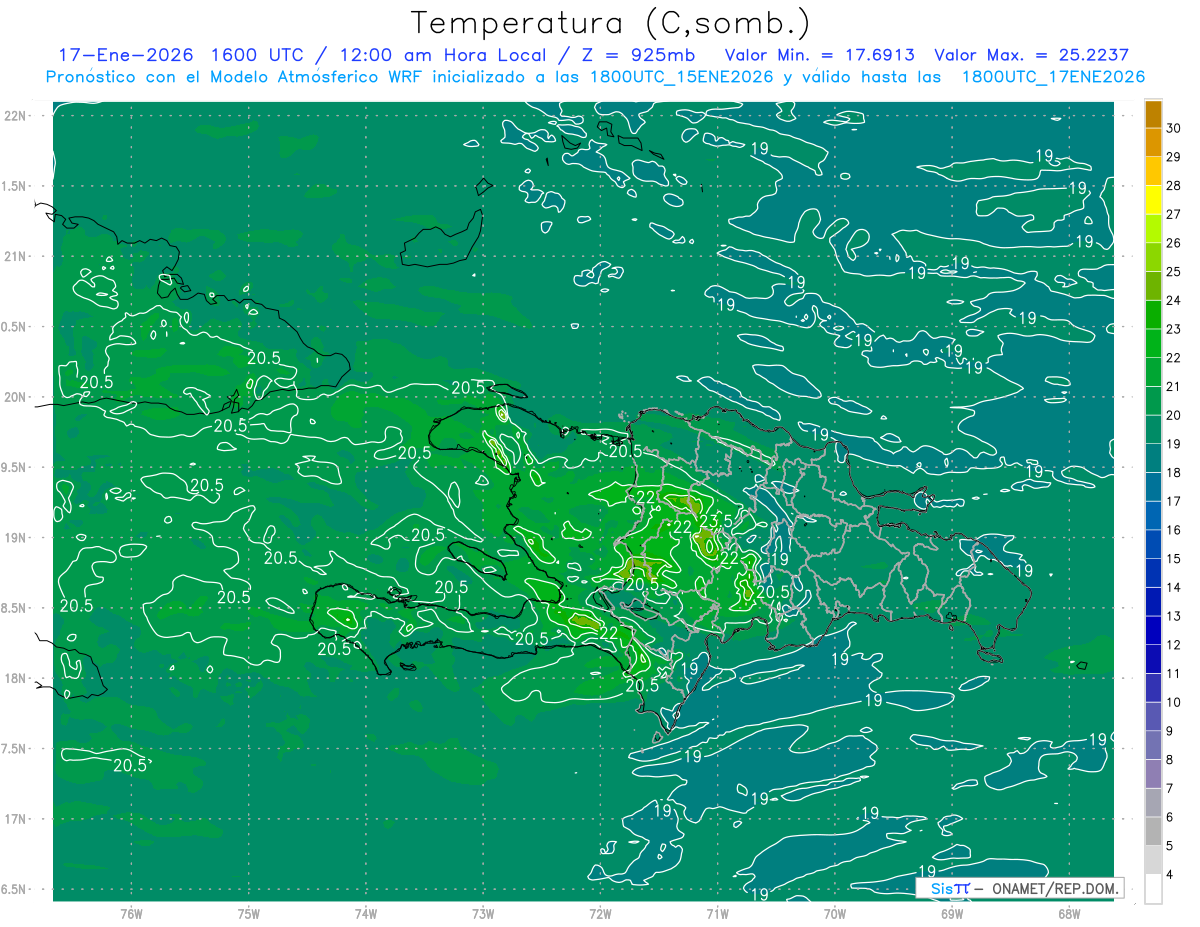Image resolution: width=1200 pixels, height=927 pixels.
Task: Click legend swatch between 7 and 8
Action: pyautogui.click(x=1153, y=774)
